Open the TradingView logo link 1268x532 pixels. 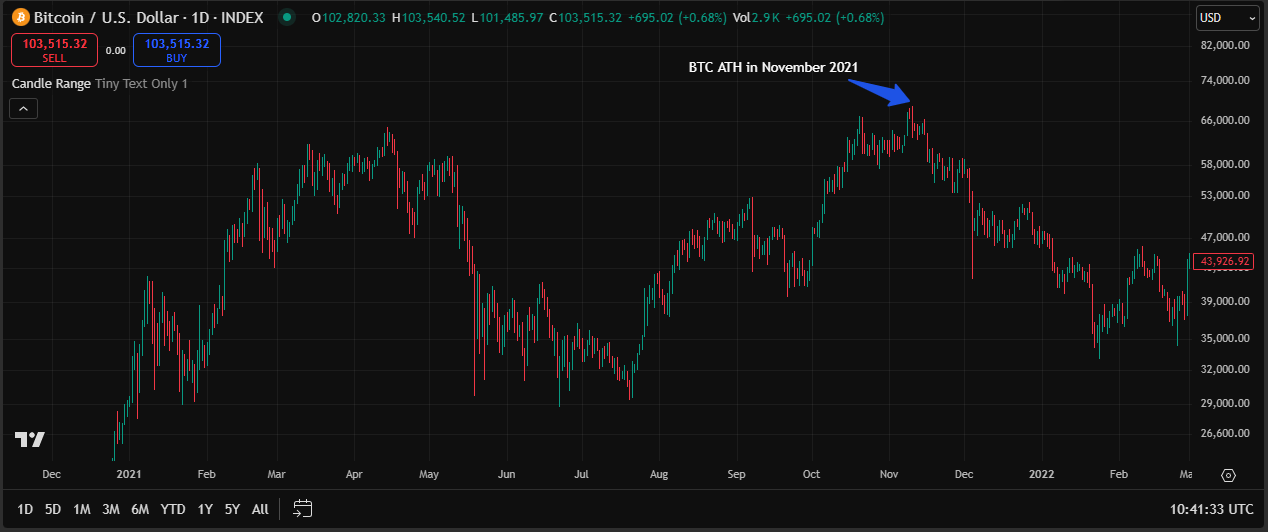tap(30, 439)
